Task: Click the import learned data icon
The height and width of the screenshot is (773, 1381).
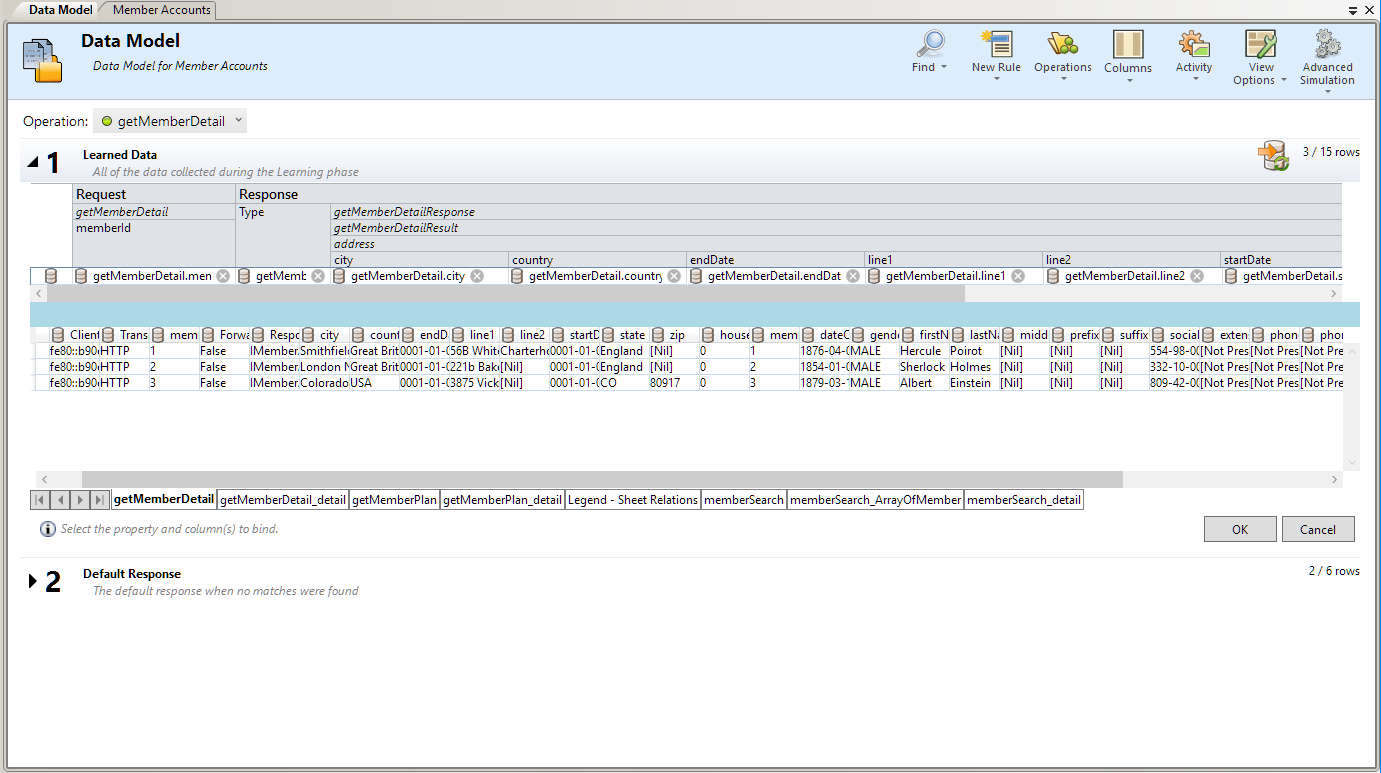Action: coord(1273,156)
